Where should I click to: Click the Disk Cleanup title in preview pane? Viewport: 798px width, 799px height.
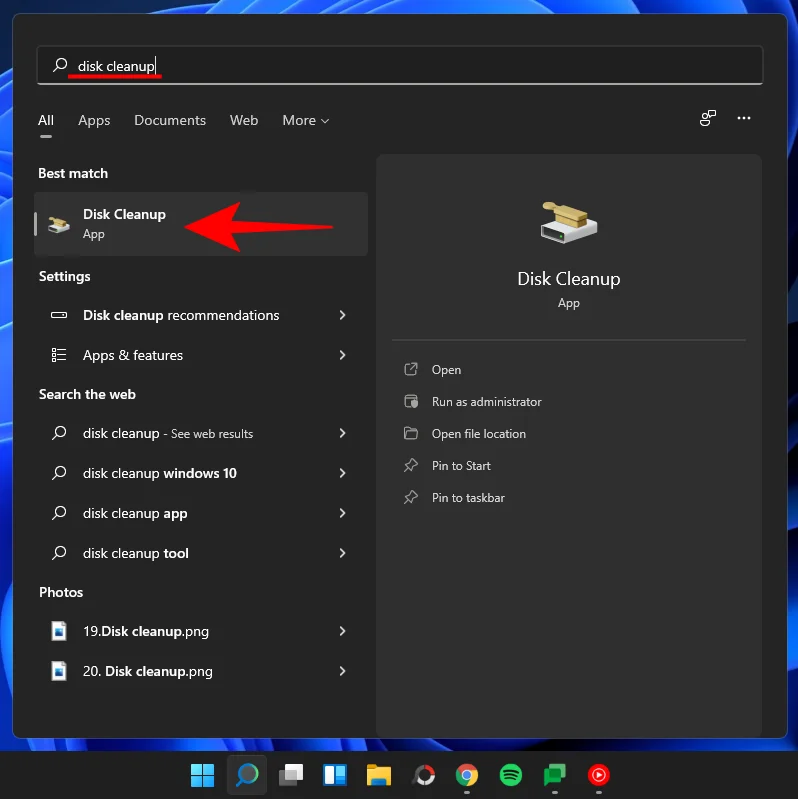(x=569, y=279)
